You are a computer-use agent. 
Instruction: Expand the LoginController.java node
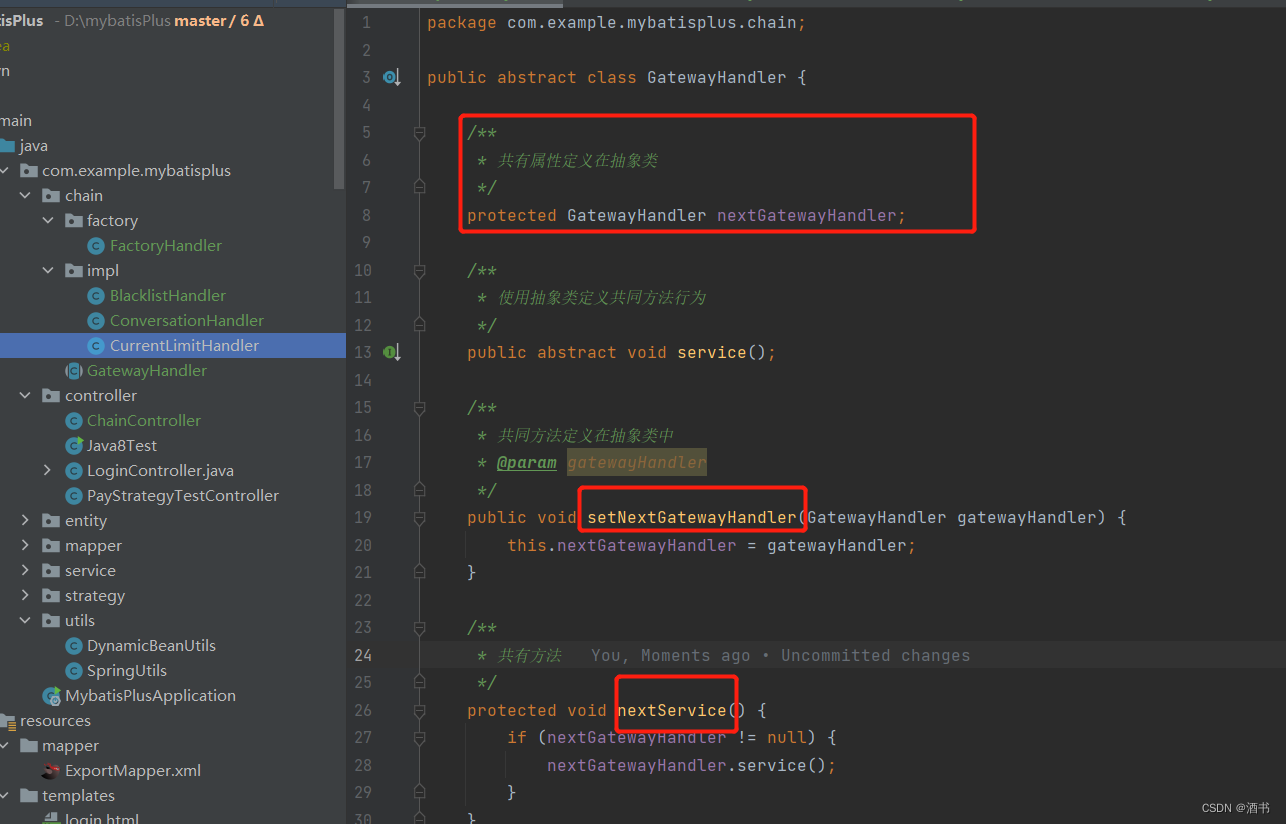click(x=47, y=471)
